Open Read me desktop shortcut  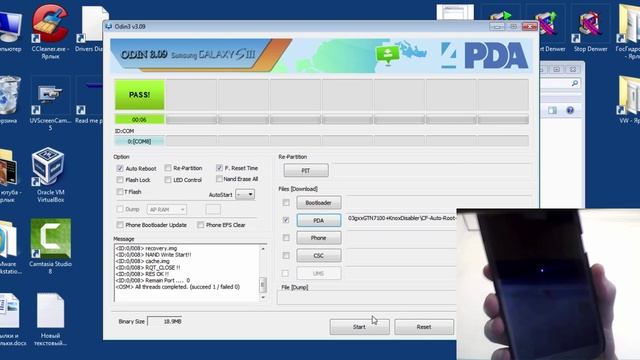pyautogui.click(x=89, y=100)
